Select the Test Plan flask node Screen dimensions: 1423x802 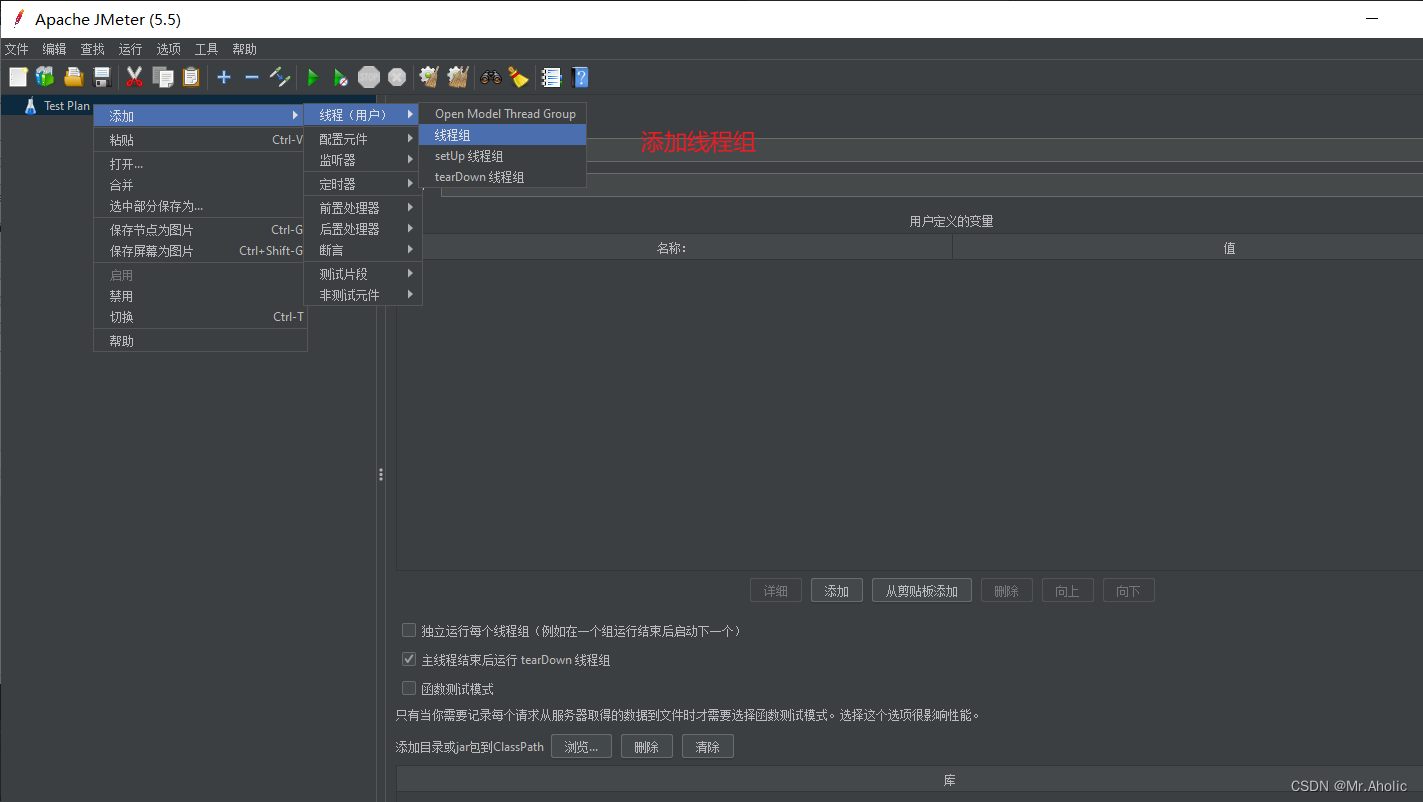pyautogui.click(x=57, y=105)
